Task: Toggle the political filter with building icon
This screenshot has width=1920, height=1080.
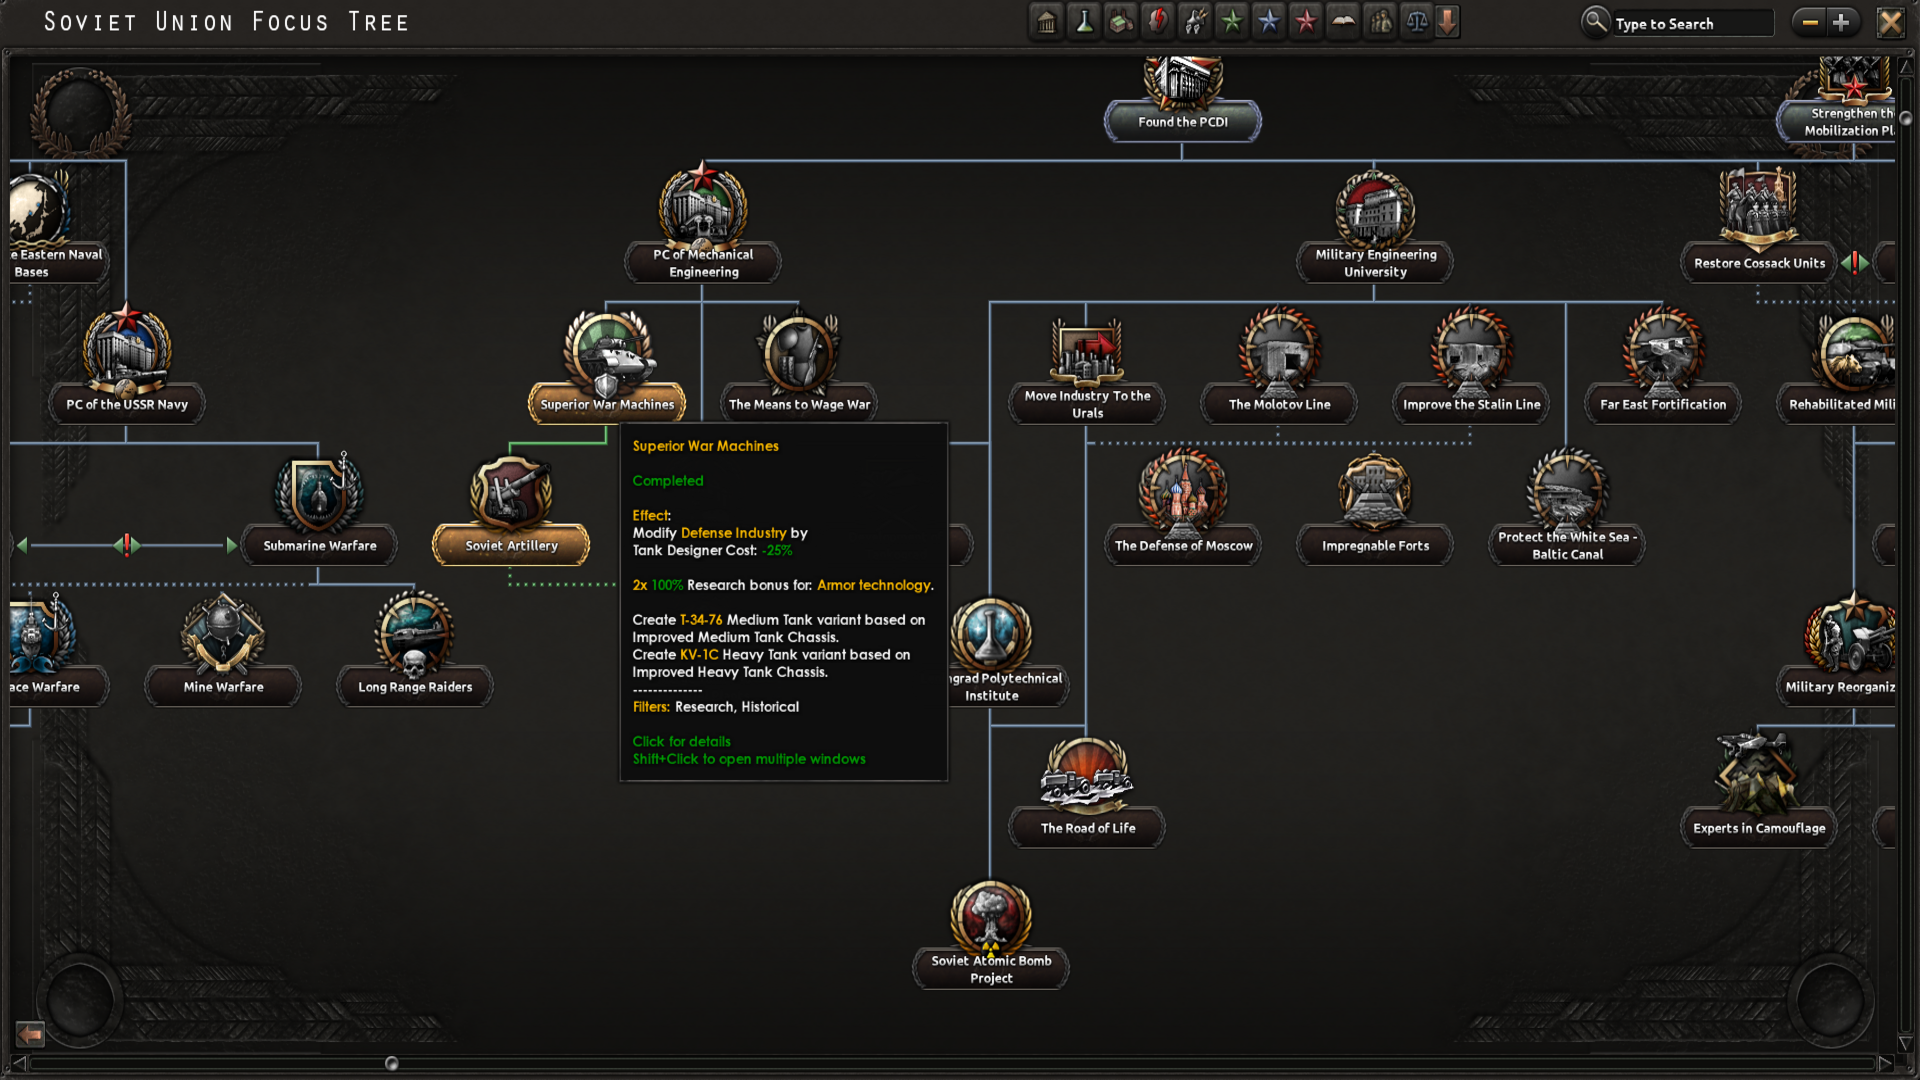Action: click(1047, 21)
